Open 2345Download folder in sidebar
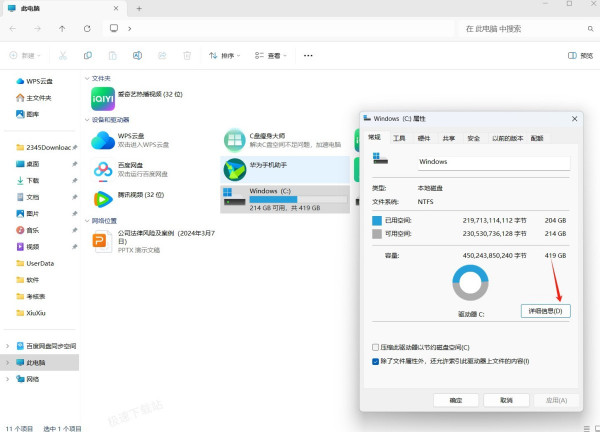This screenshot has height=432, width=600. point(44,148)
